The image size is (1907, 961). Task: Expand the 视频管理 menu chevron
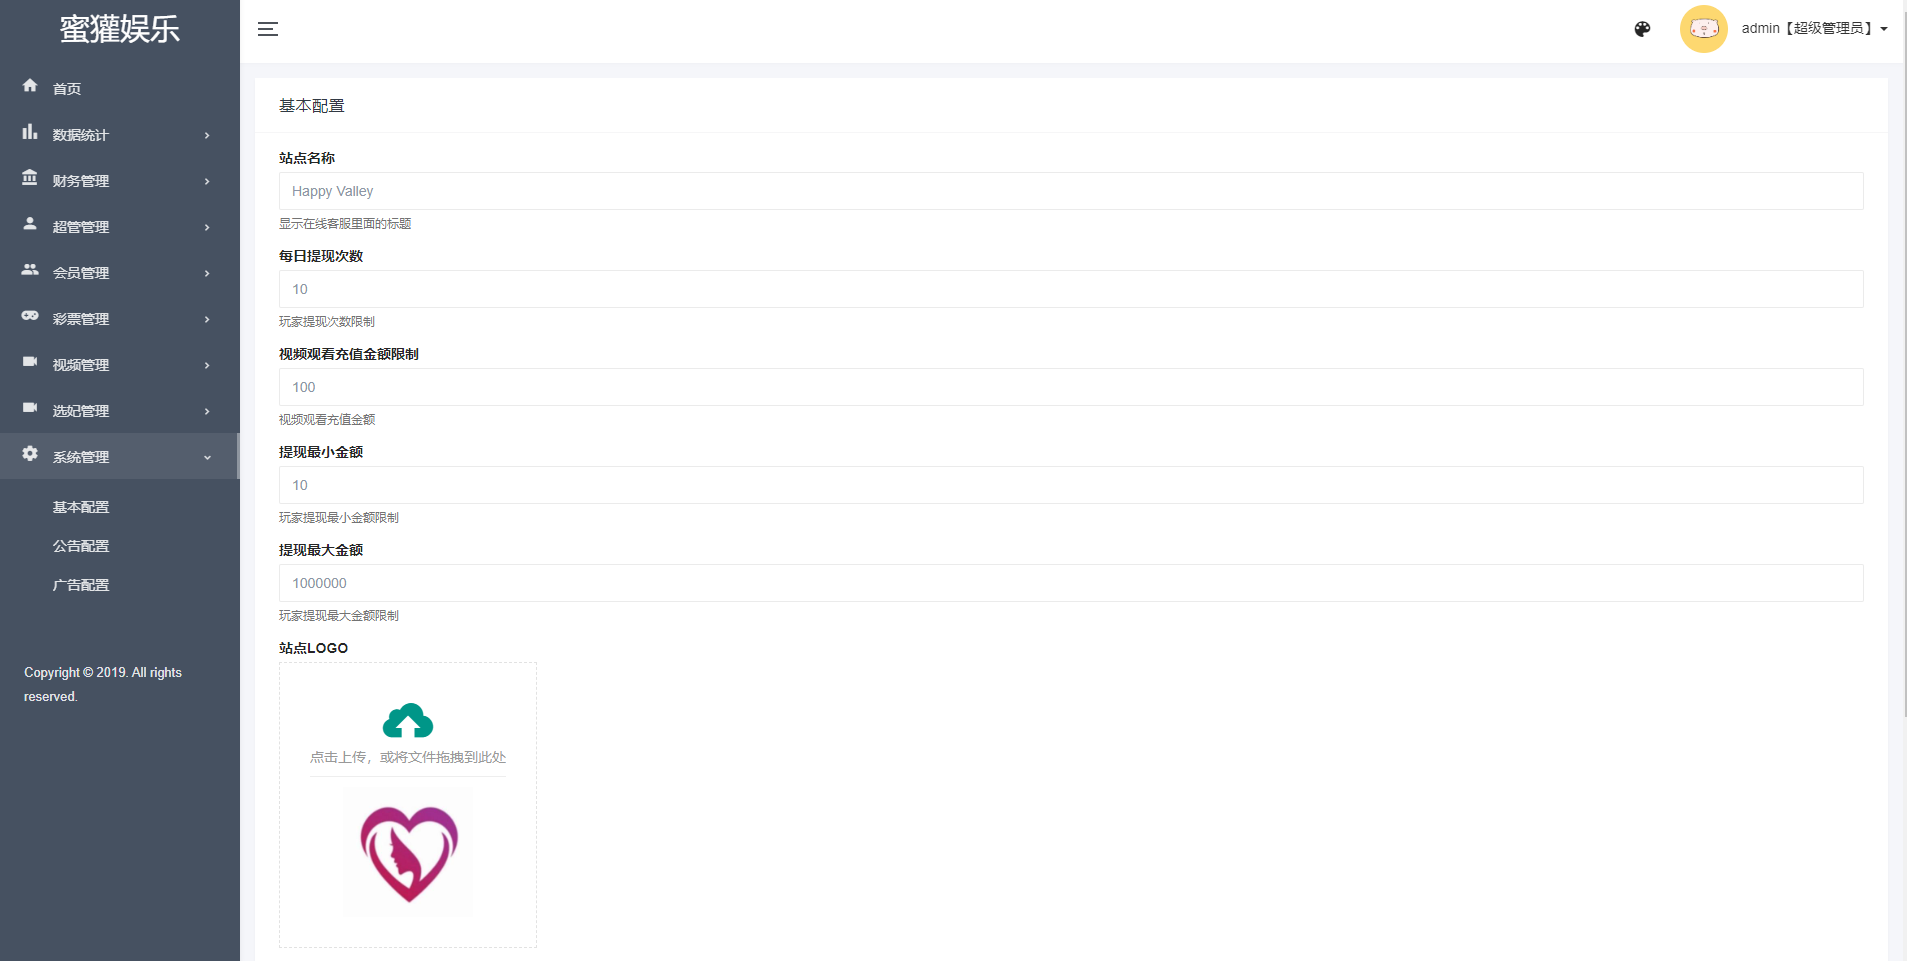point(207,365)
